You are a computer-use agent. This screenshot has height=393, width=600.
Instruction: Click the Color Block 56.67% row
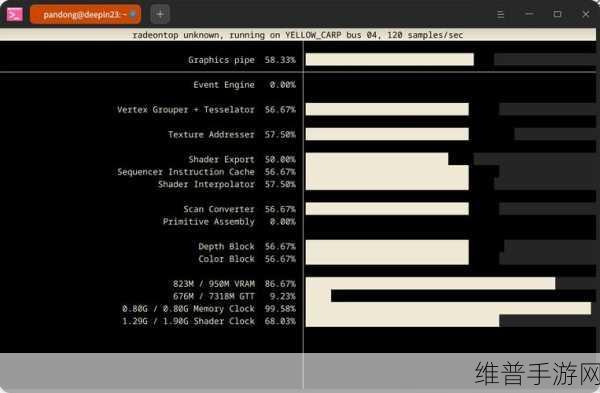(x=247, y=259)
